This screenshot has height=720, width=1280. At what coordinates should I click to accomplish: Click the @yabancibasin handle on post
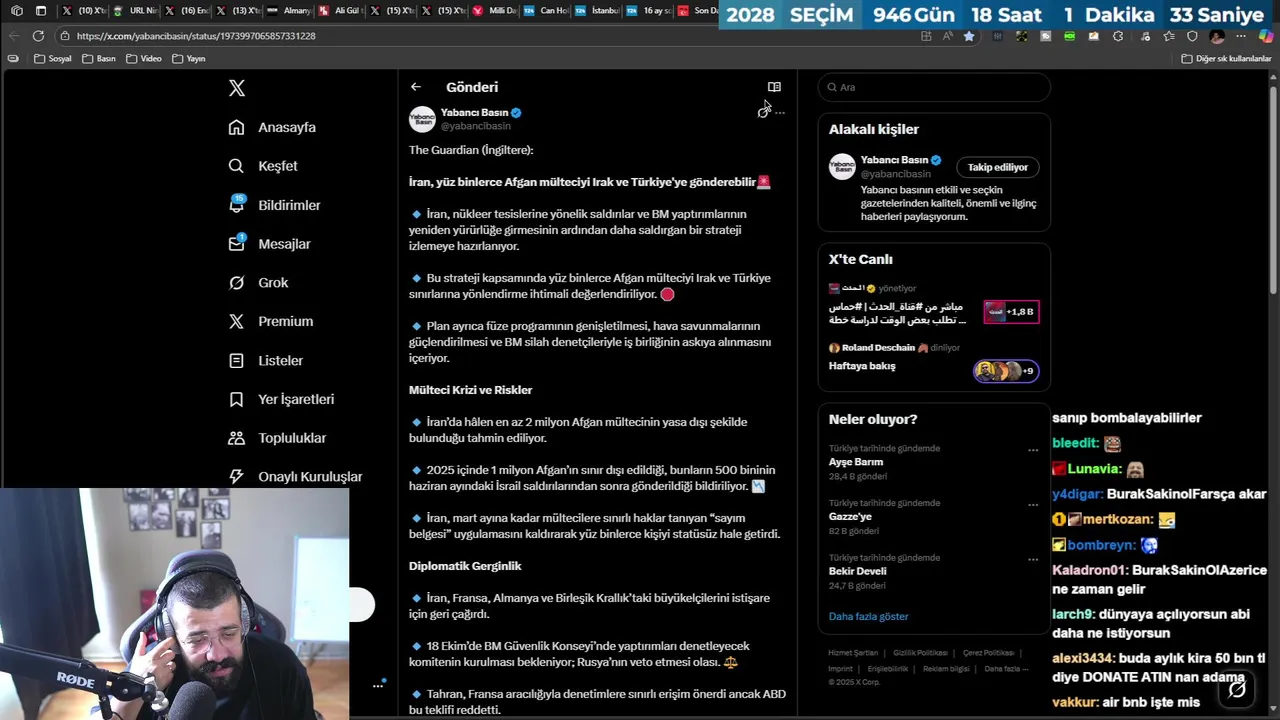(x=476, y=126)
